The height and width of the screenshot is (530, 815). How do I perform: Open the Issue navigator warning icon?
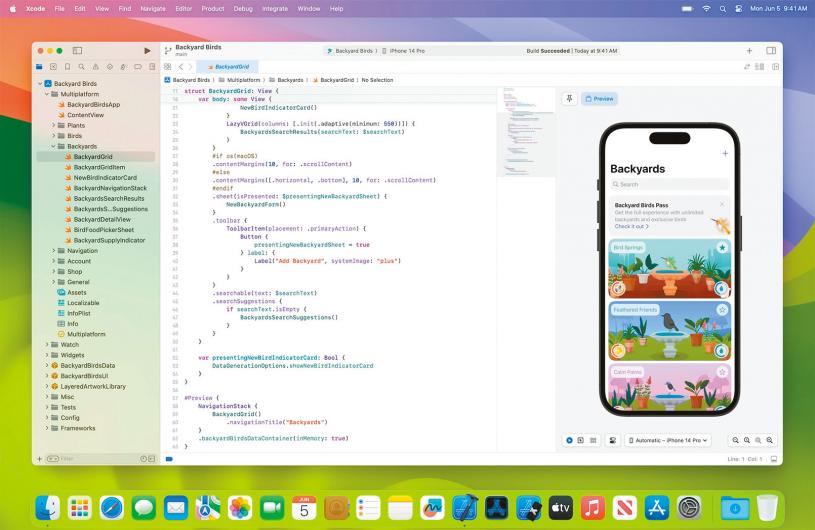(x=95, y=66)
